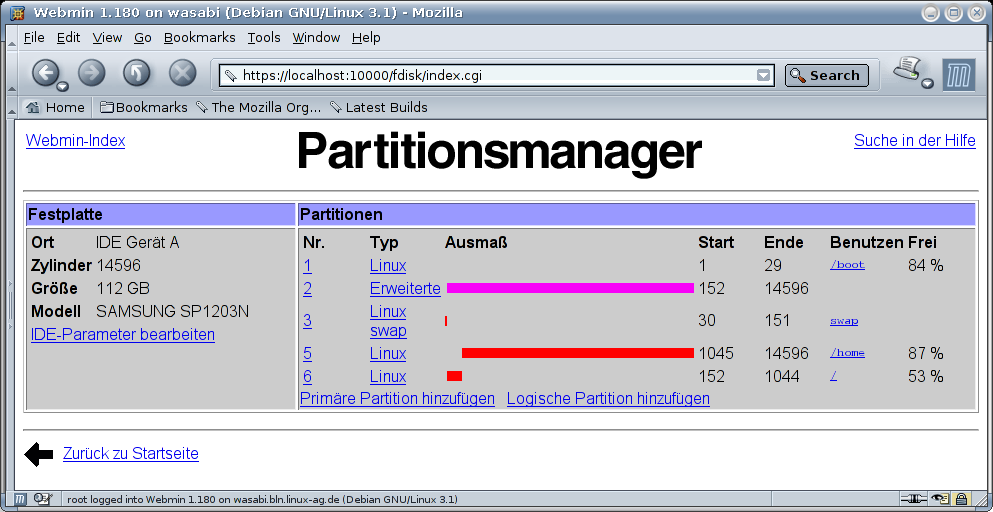Open the Print options dropdown arrow
This screenshot has width=993, height=512.
coord(928,84)
